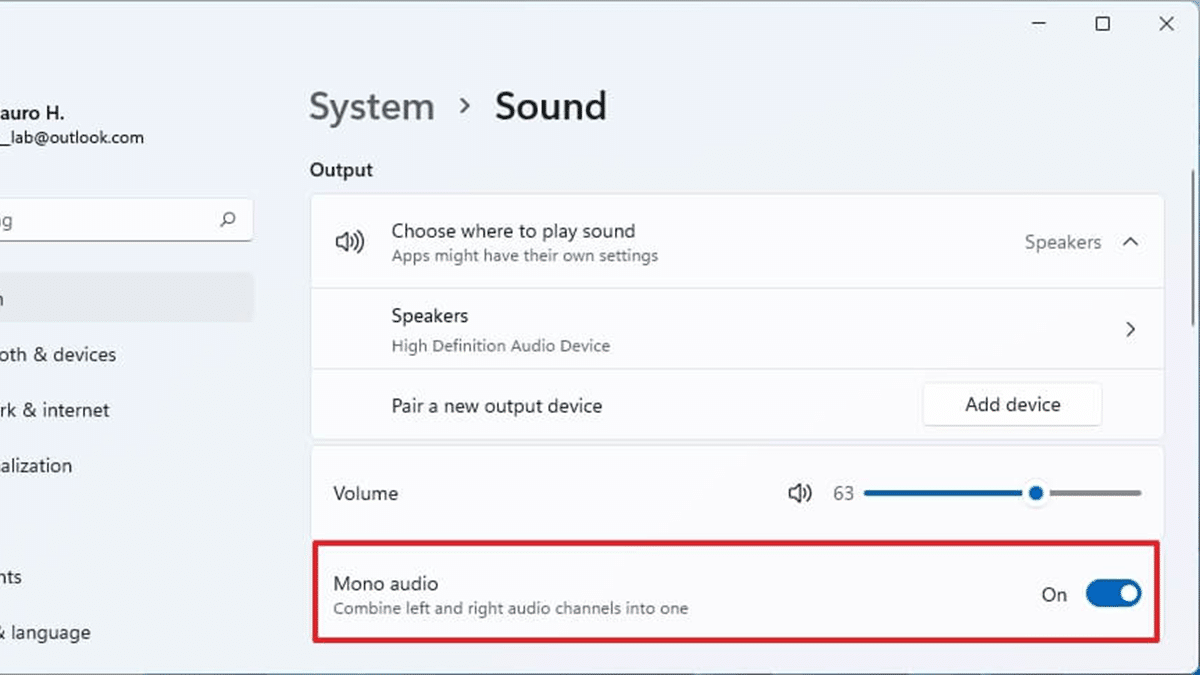Click the vertical scrollbar on the right
This screenshot has height=675, width=1200.
(1192, 250)
